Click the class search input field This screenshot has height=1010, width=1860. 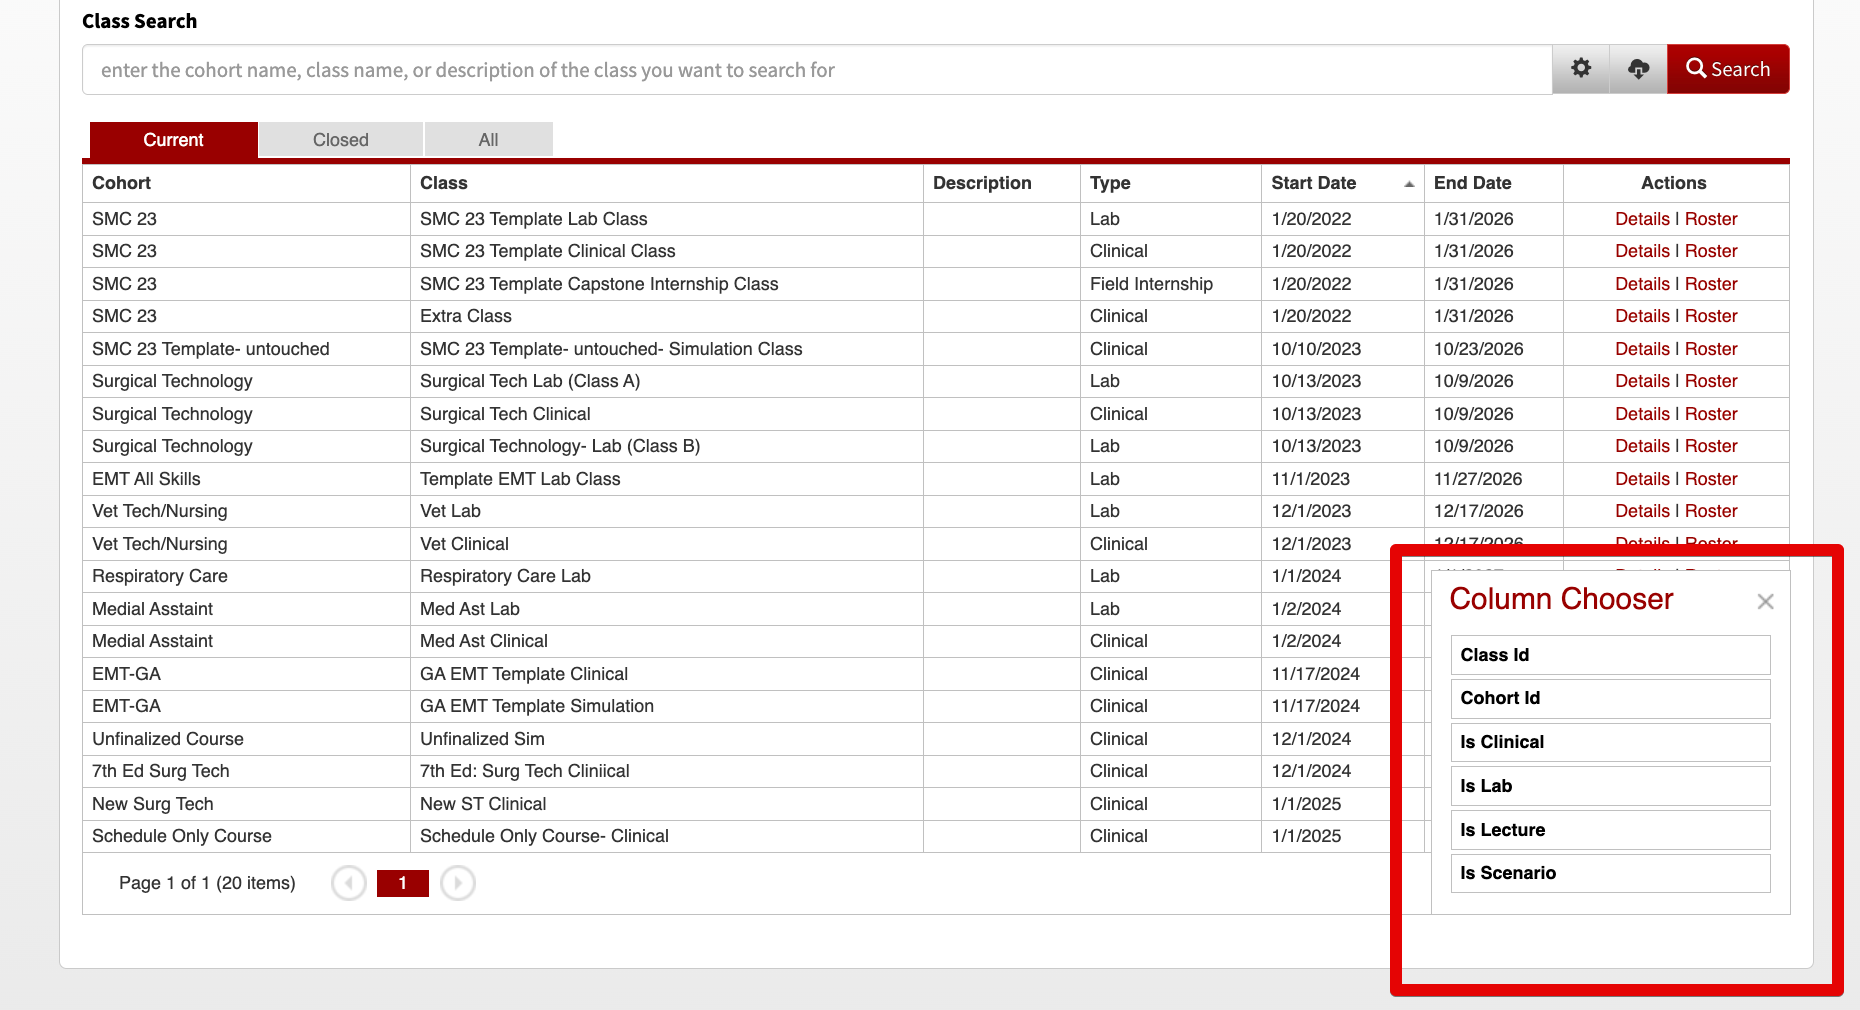click(817, 70)
